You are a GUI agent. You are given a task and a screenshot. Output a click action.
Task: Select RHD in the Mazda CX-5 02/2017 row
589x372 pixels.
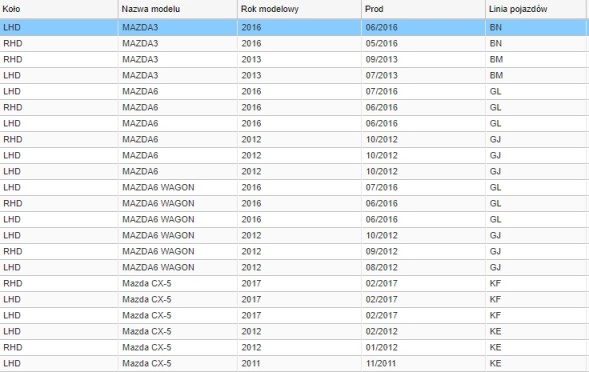(x=12, y=283)
